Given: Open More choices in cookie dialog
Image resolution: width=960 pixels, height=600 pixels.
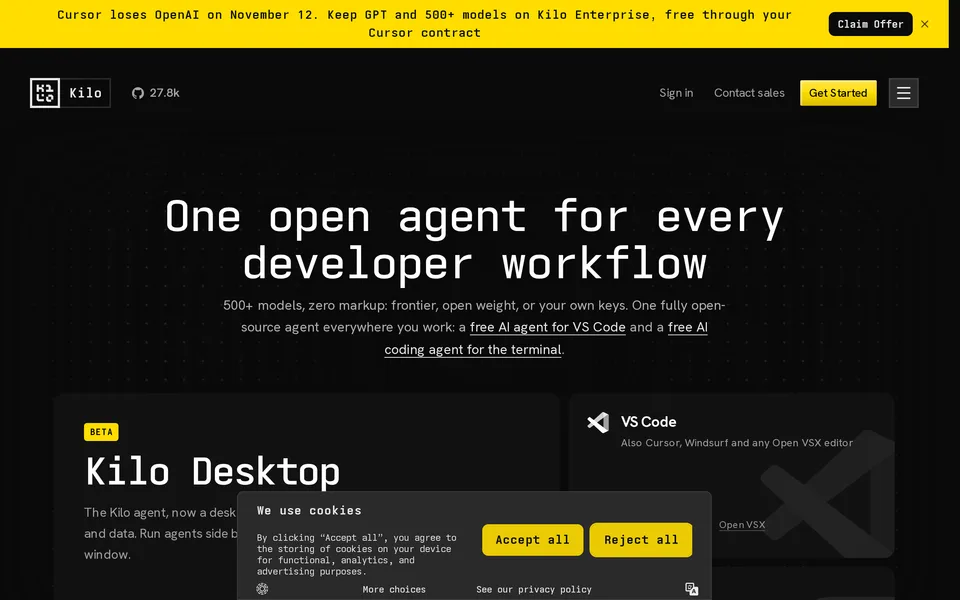Looking at the screenshot, I should [x=394, y=590].
